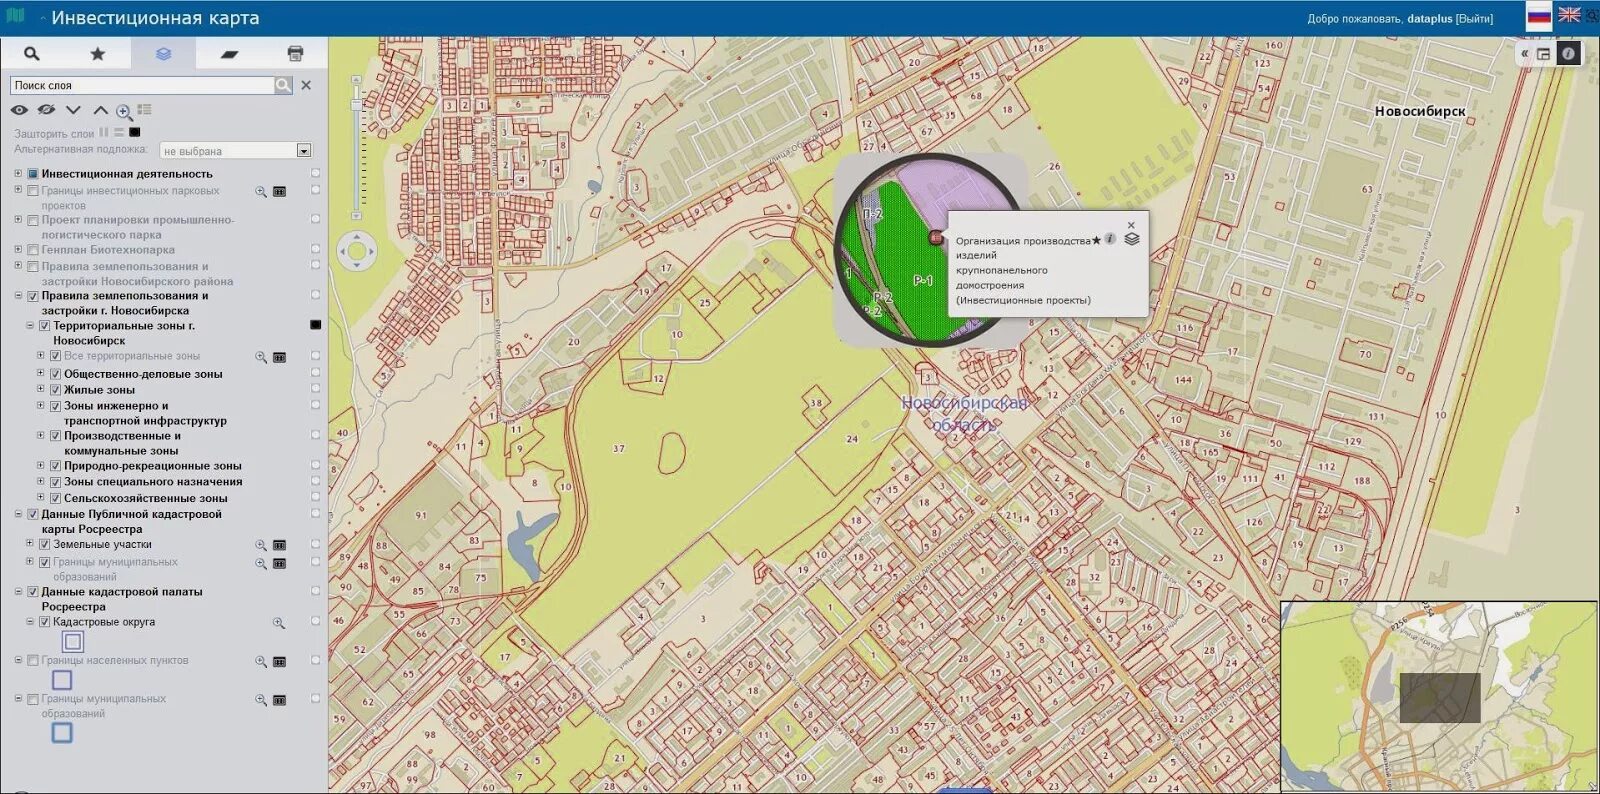
Task: Zoom to Границы инвестиционных парковых проектов layer
Action: [x=261, y=191]
